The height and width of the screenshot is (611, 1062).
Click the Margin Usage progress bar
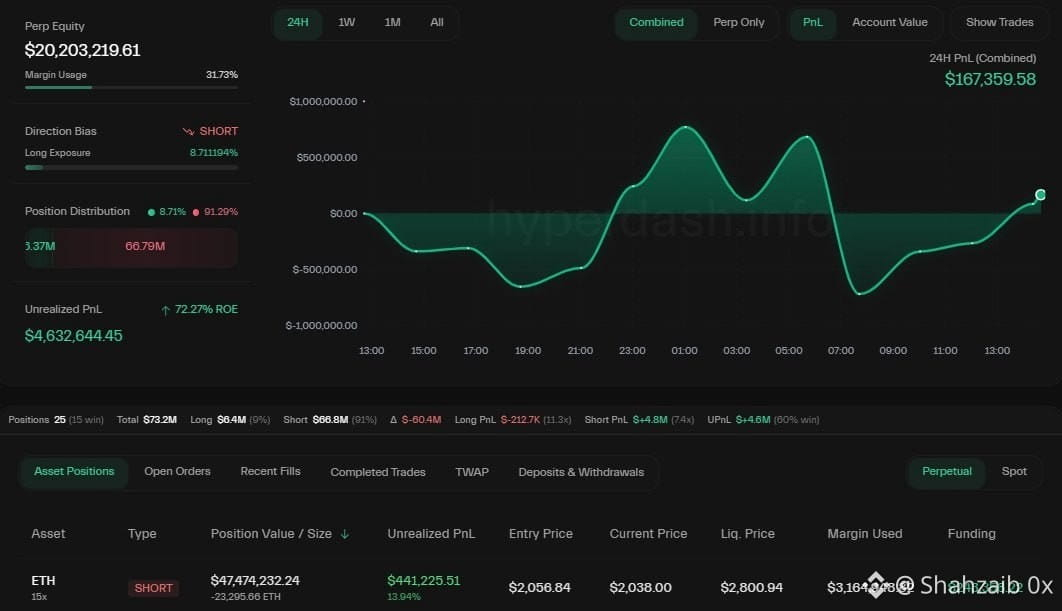coord(131,87)
